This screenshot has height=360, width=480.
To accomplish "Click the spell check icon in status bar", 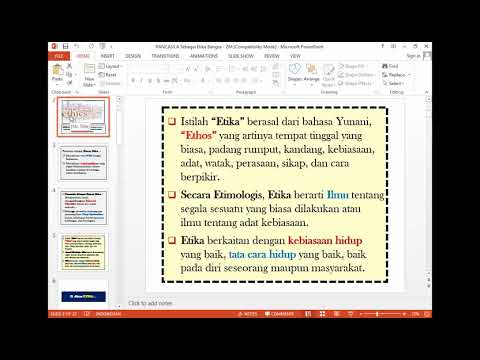I will 87,314.
